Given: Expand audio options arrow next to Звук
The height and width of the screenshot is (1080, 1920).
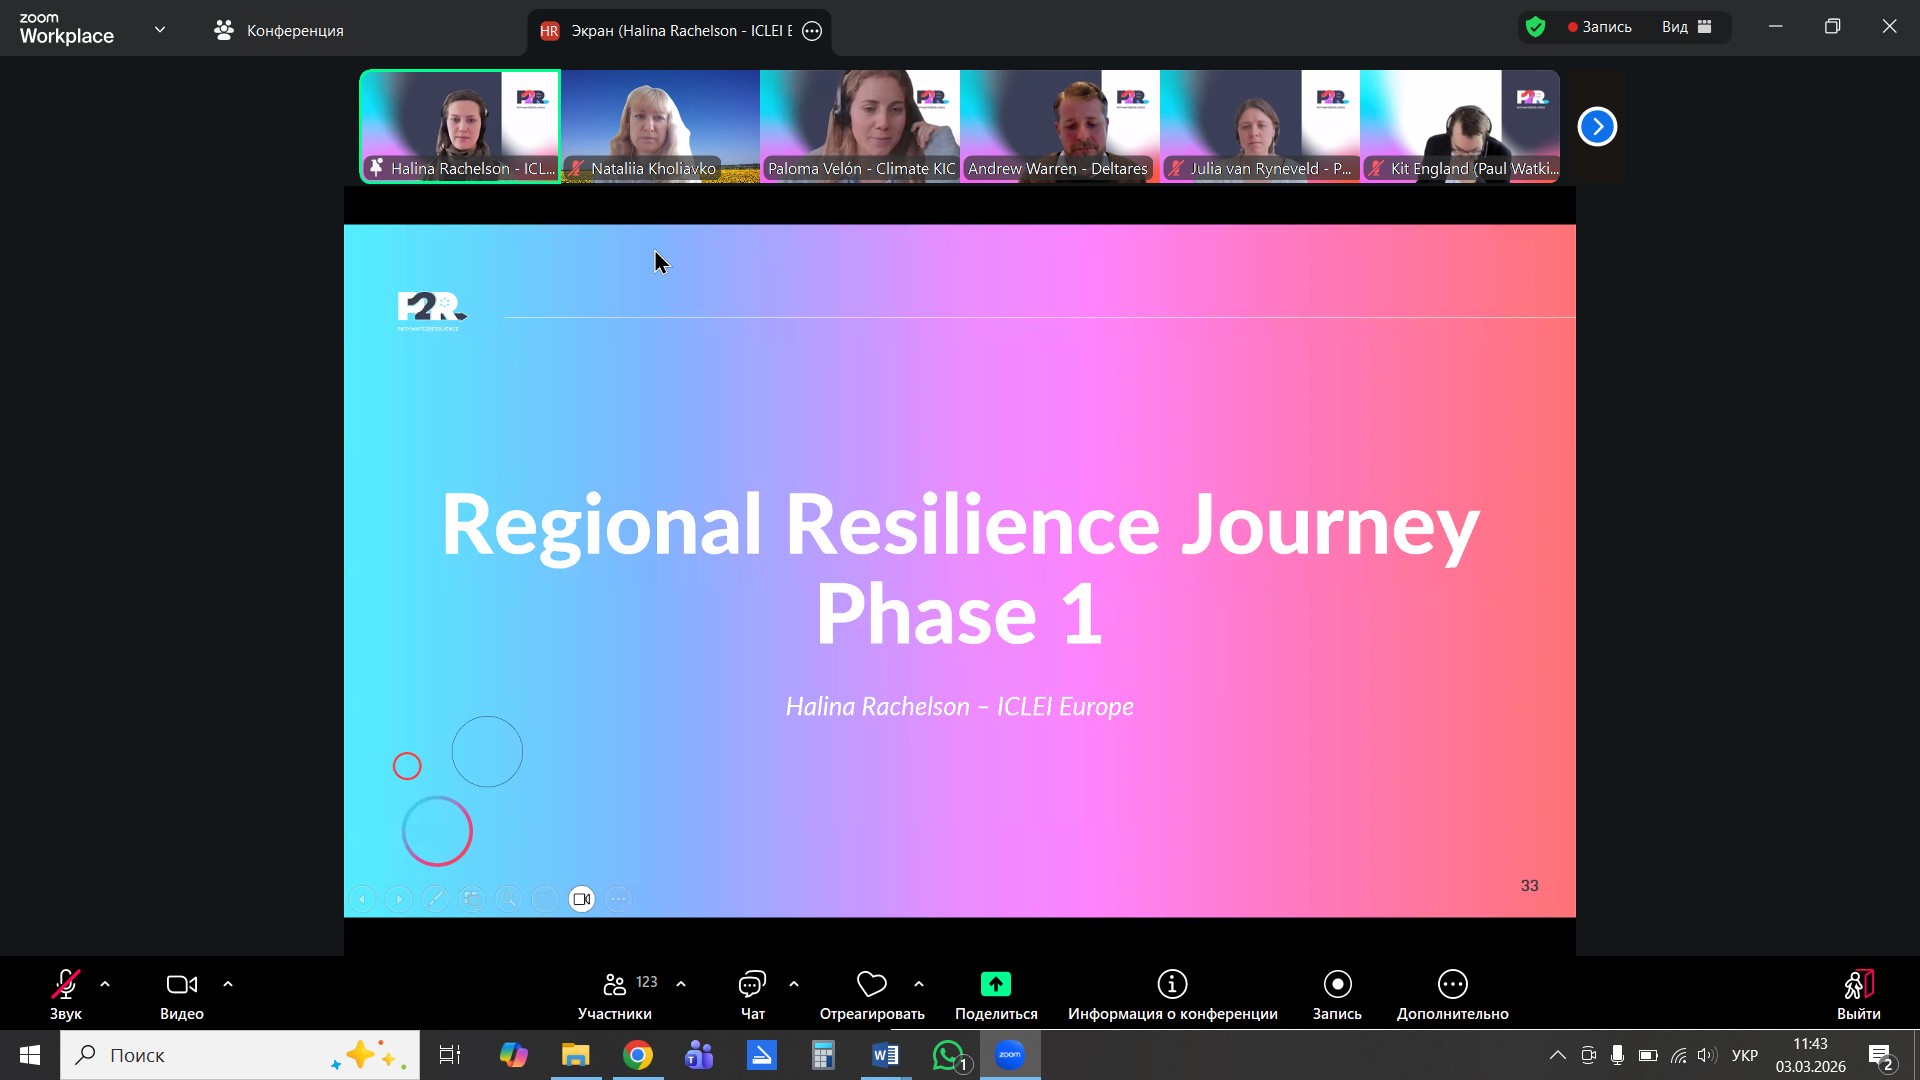Looking at the screenshot, I should (105, 985).
